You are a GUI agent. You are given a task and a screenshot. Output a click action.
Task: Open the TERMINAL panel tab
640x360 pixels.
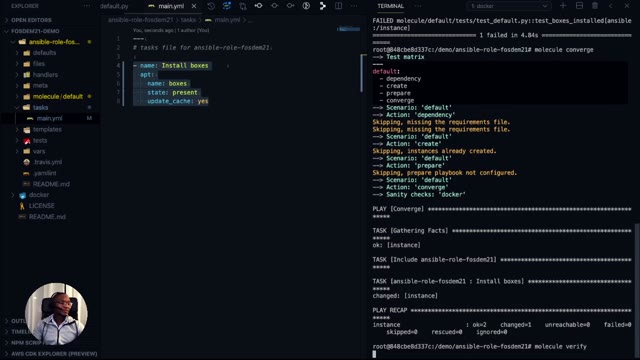coord(391,6)
